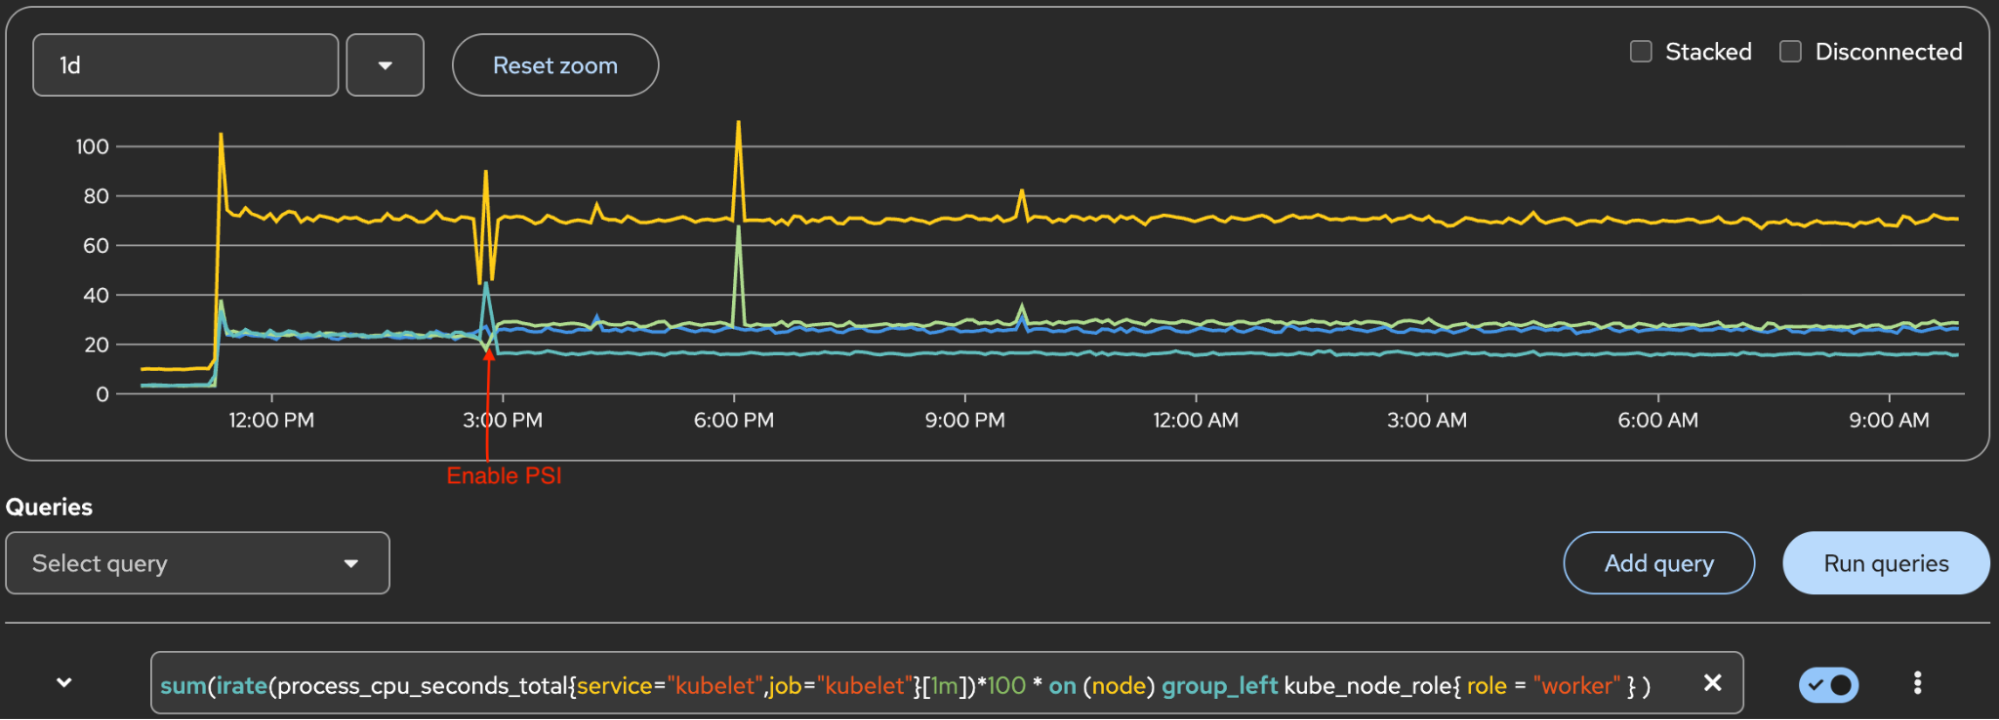Enable the Stacked checkbox
Image resolution: width=1999 pixels, height=720 pixels.
tap(1641, 52)
